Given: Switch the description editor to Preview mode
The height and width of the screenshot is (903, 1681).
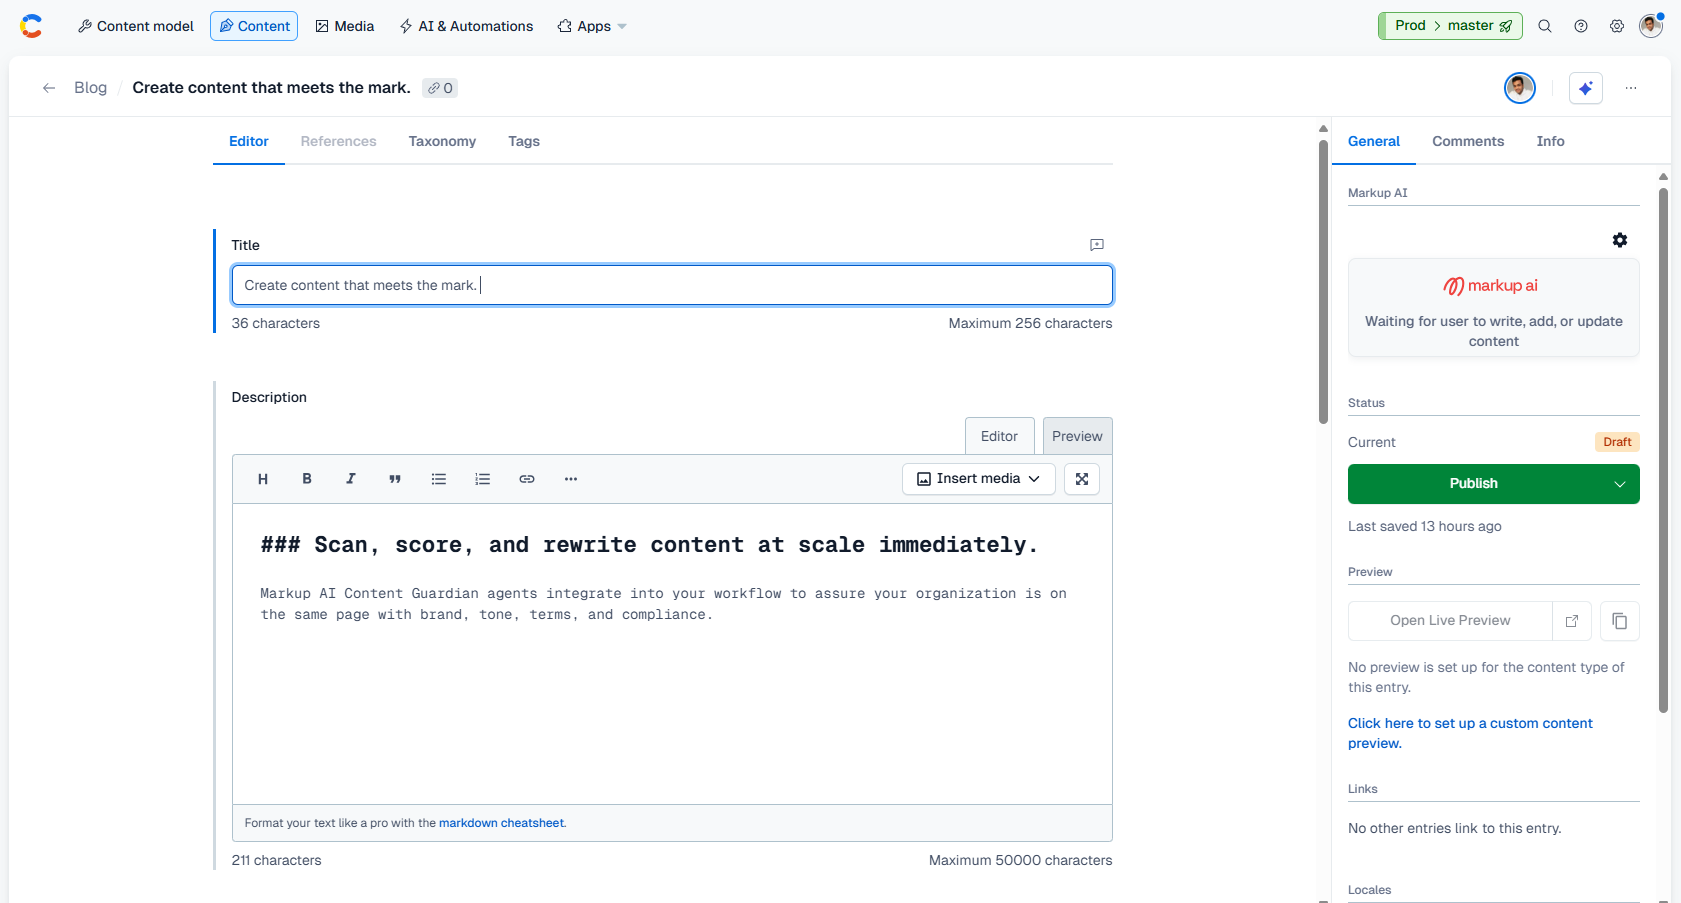Looking at the screenshot, I should (x=1077, y=435).
